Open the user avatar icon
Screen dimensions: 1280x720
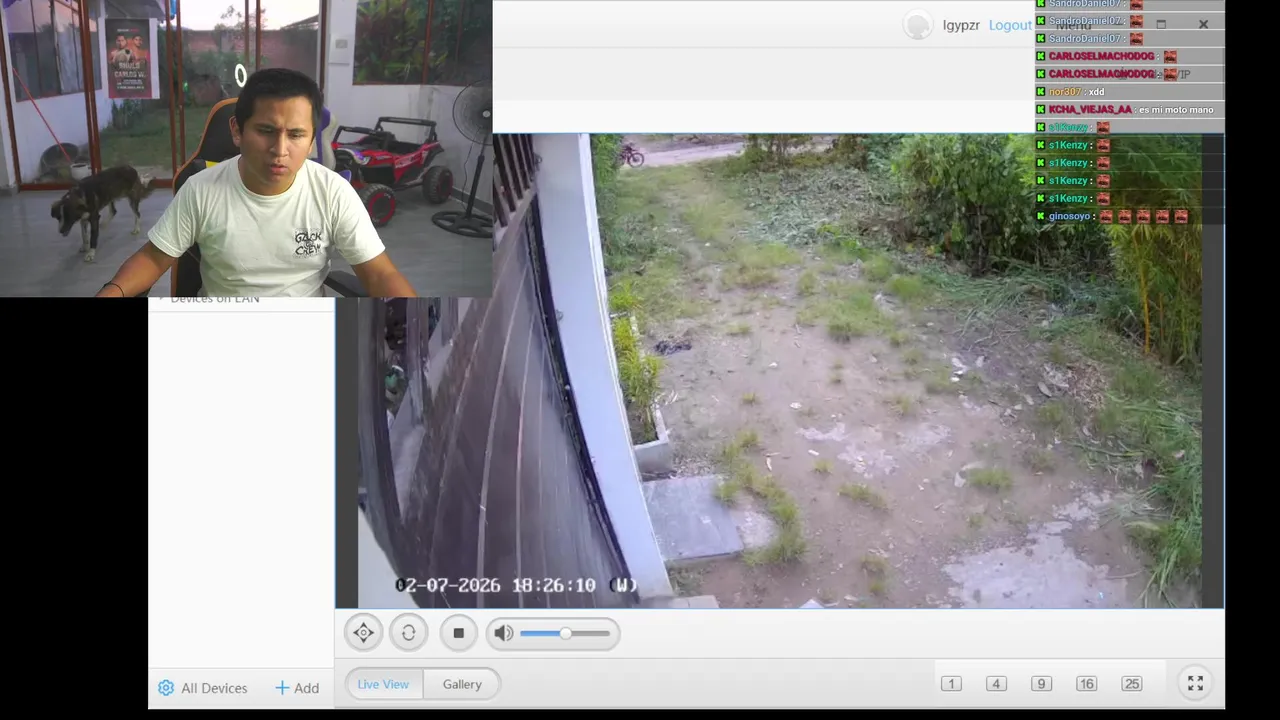pos(917,25)
